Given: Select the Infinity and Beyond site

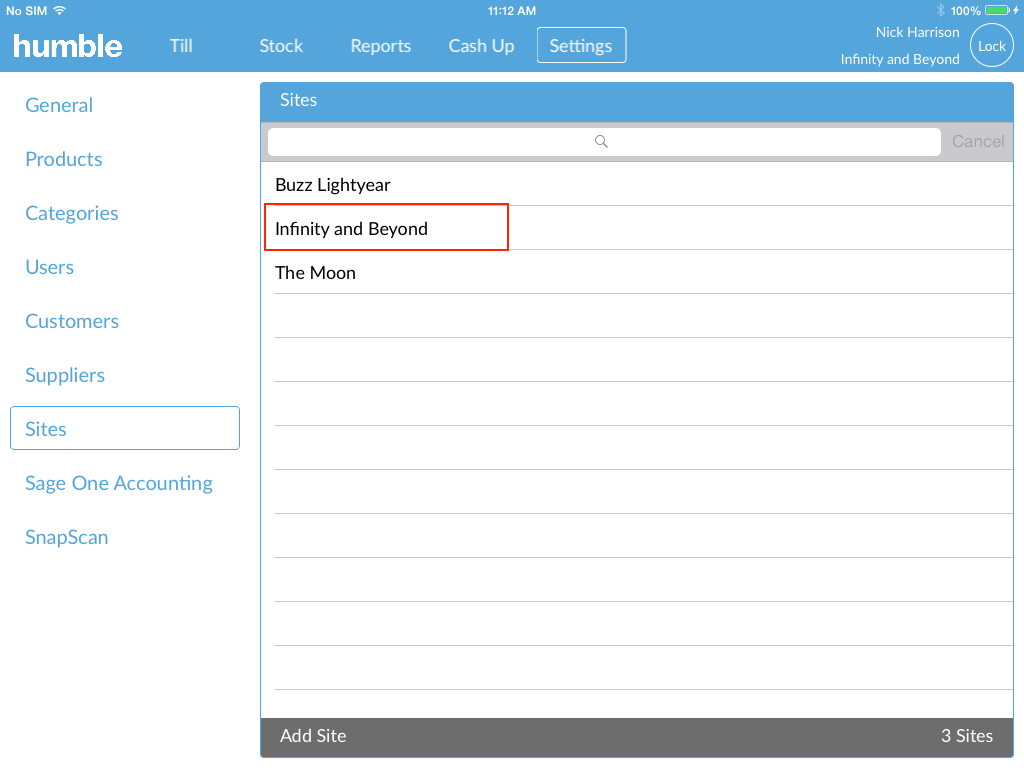Looking at the screenshot, I should pos(637,229).
